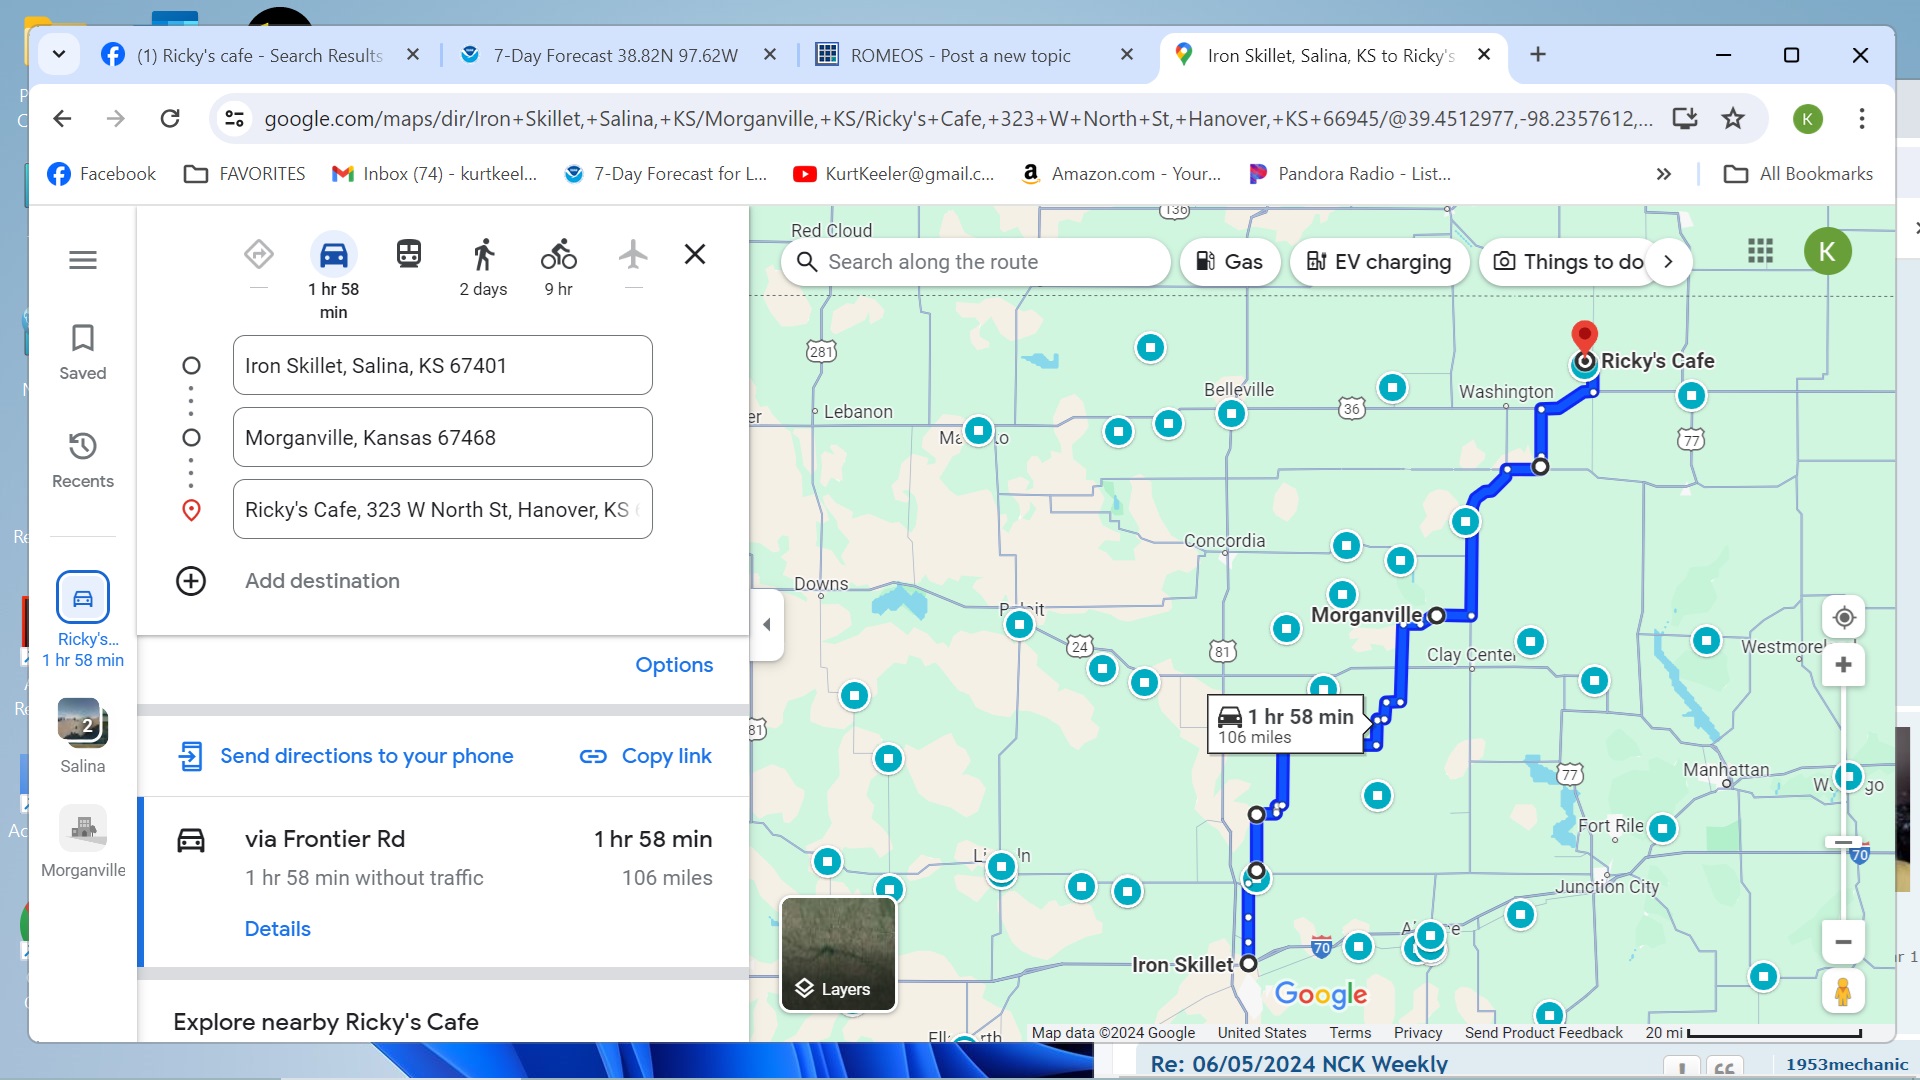Image resolution: width=1920 pixels, height=1080 pixels.
Task: Select the Transit travel mode icon
Action: (x=408, y=254)
